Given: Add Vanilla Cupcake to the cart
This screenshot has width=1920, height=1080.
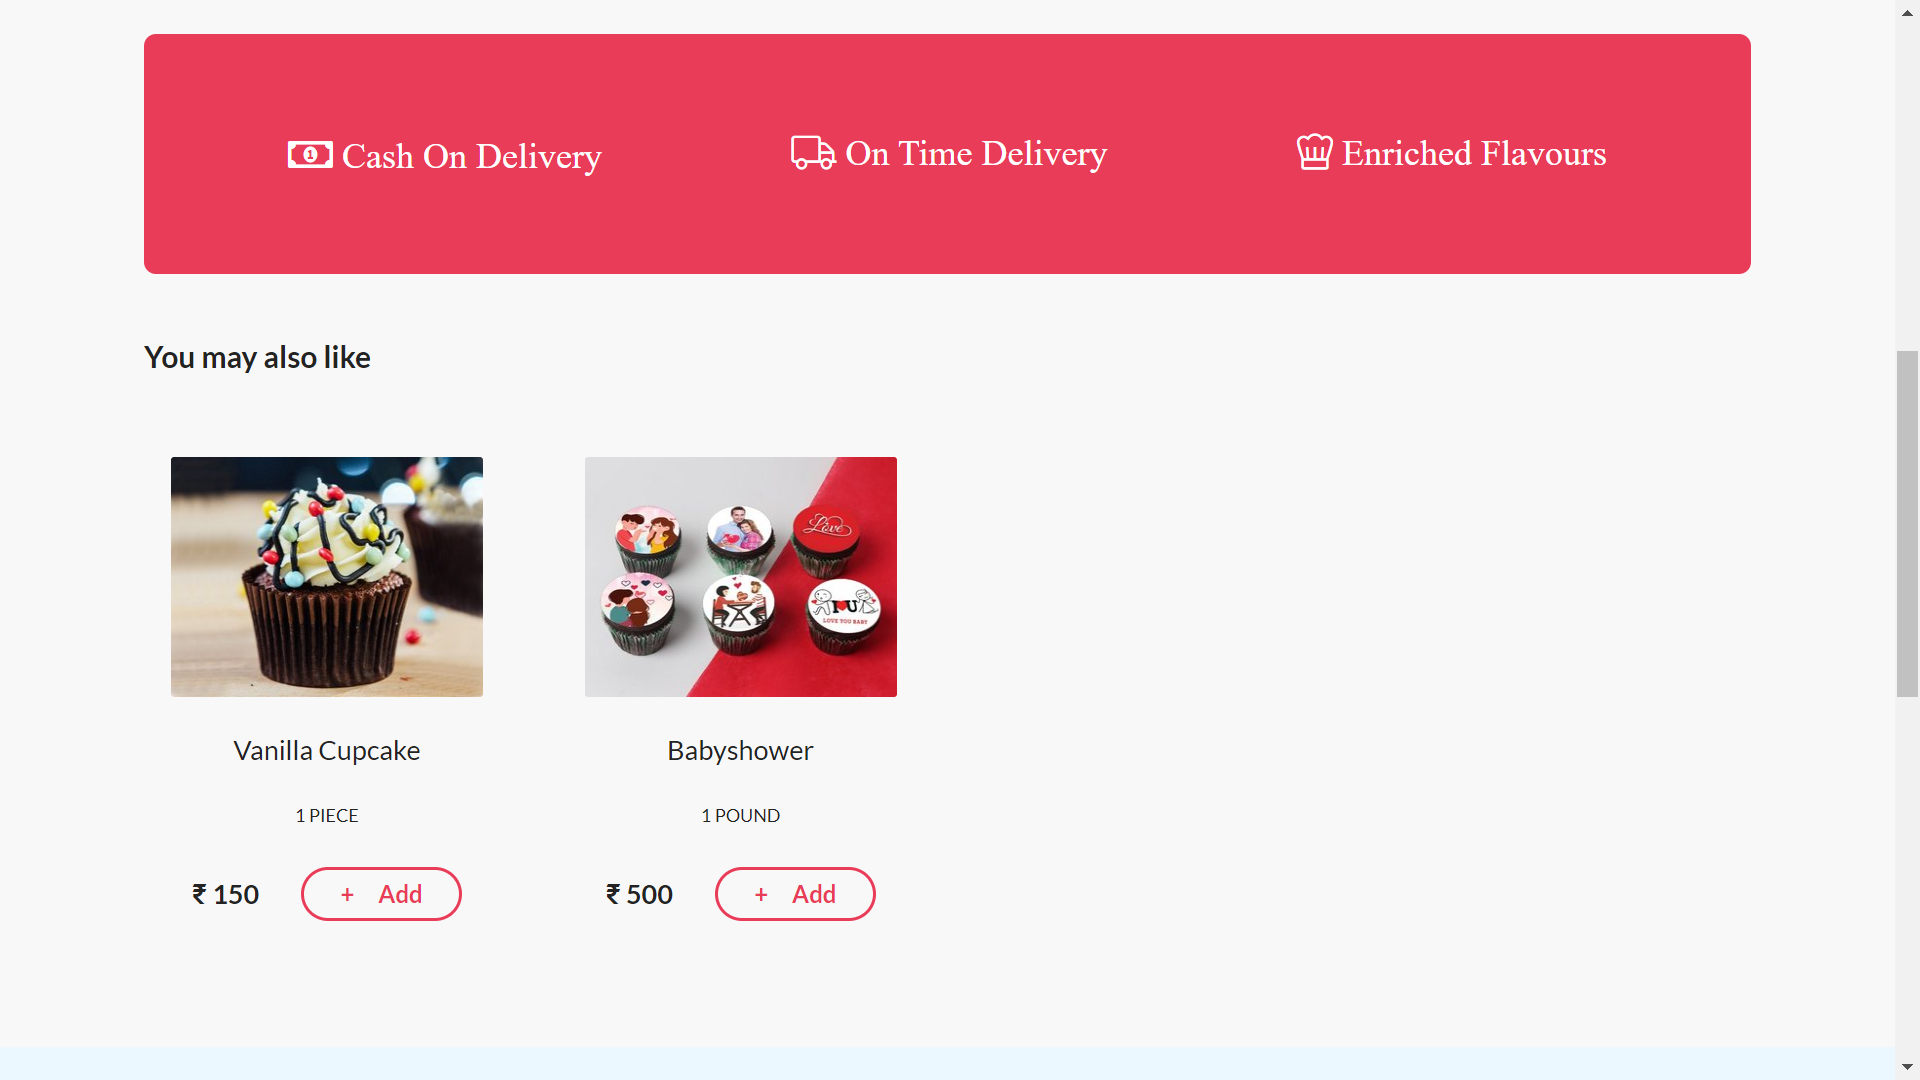Looking at the screenshot, I should pyautogui.click(x=381, y=894).
